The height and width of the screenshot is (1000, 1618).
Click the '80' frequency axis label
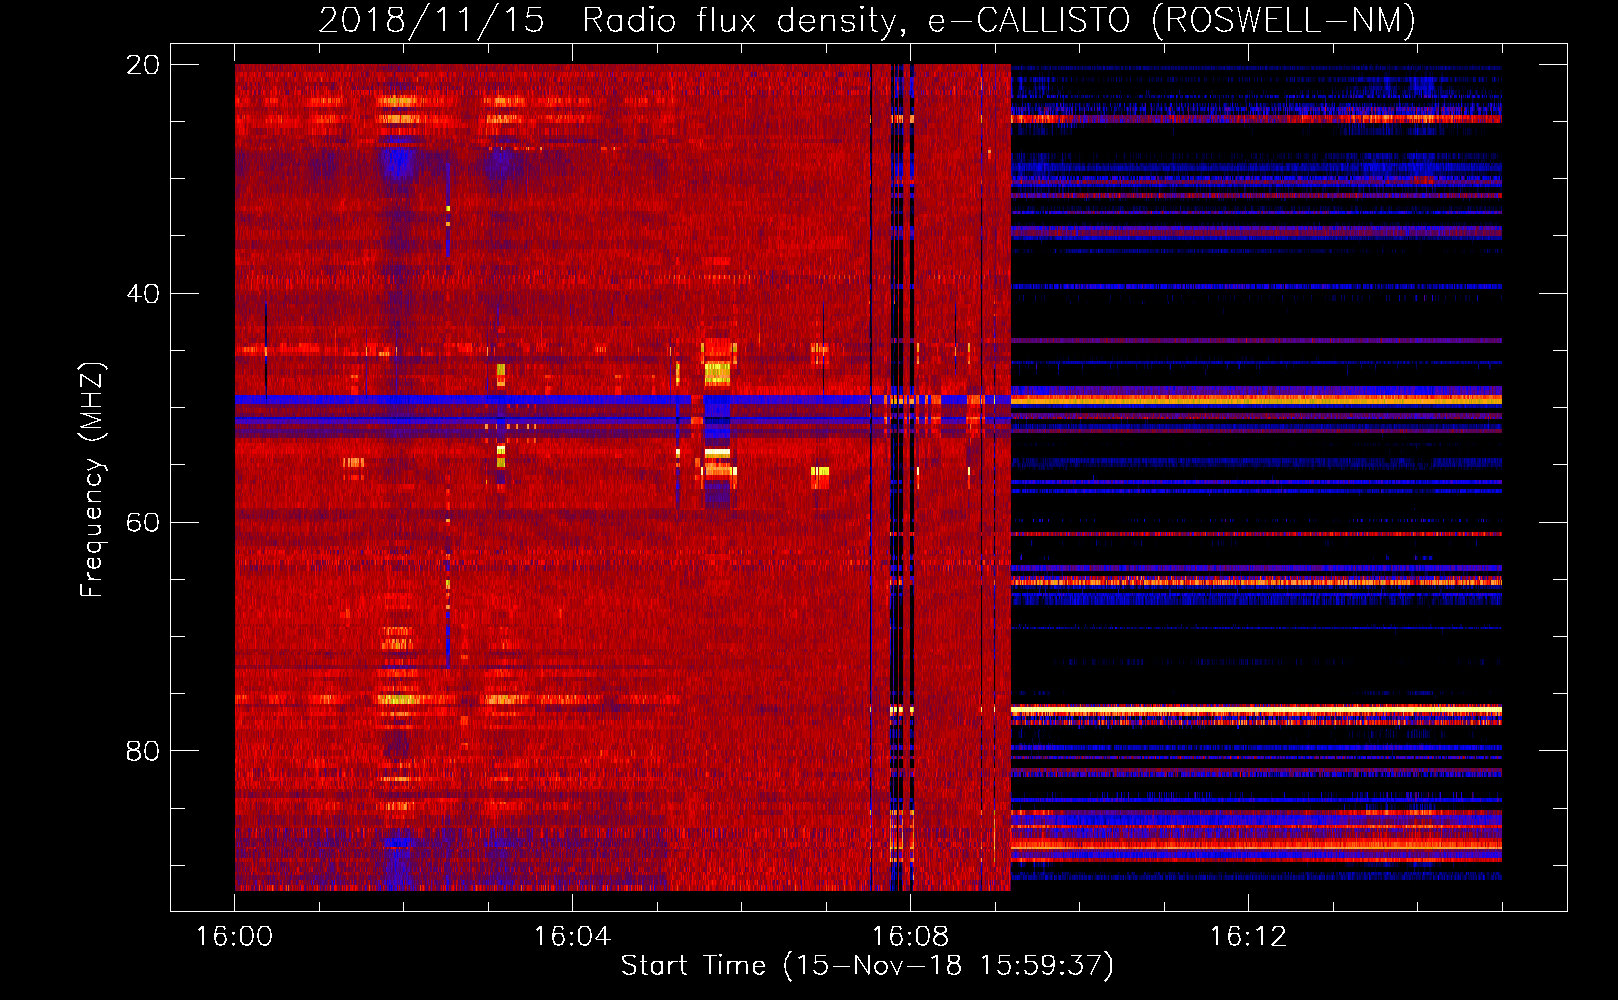tap(142, 751)
